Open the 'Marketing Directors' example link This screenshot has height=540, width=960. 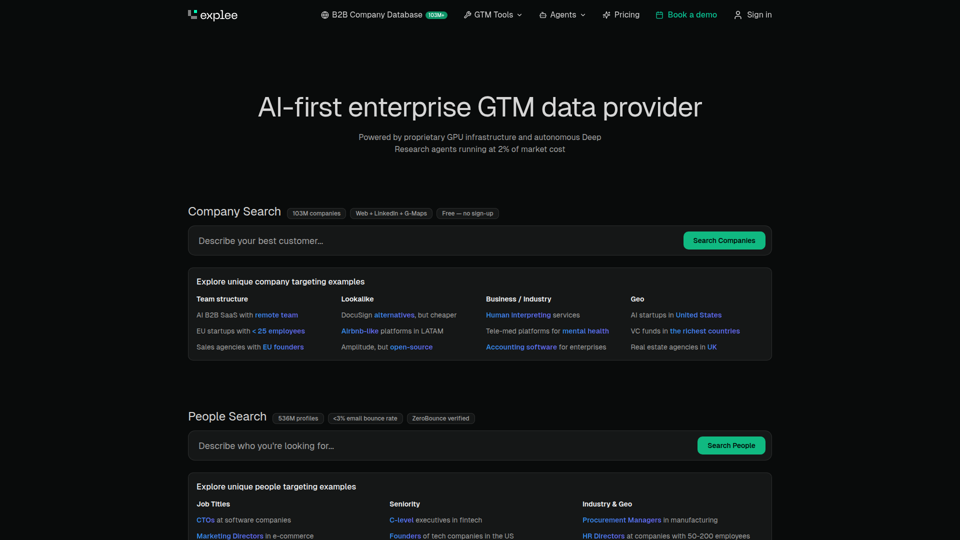point(230,536)
